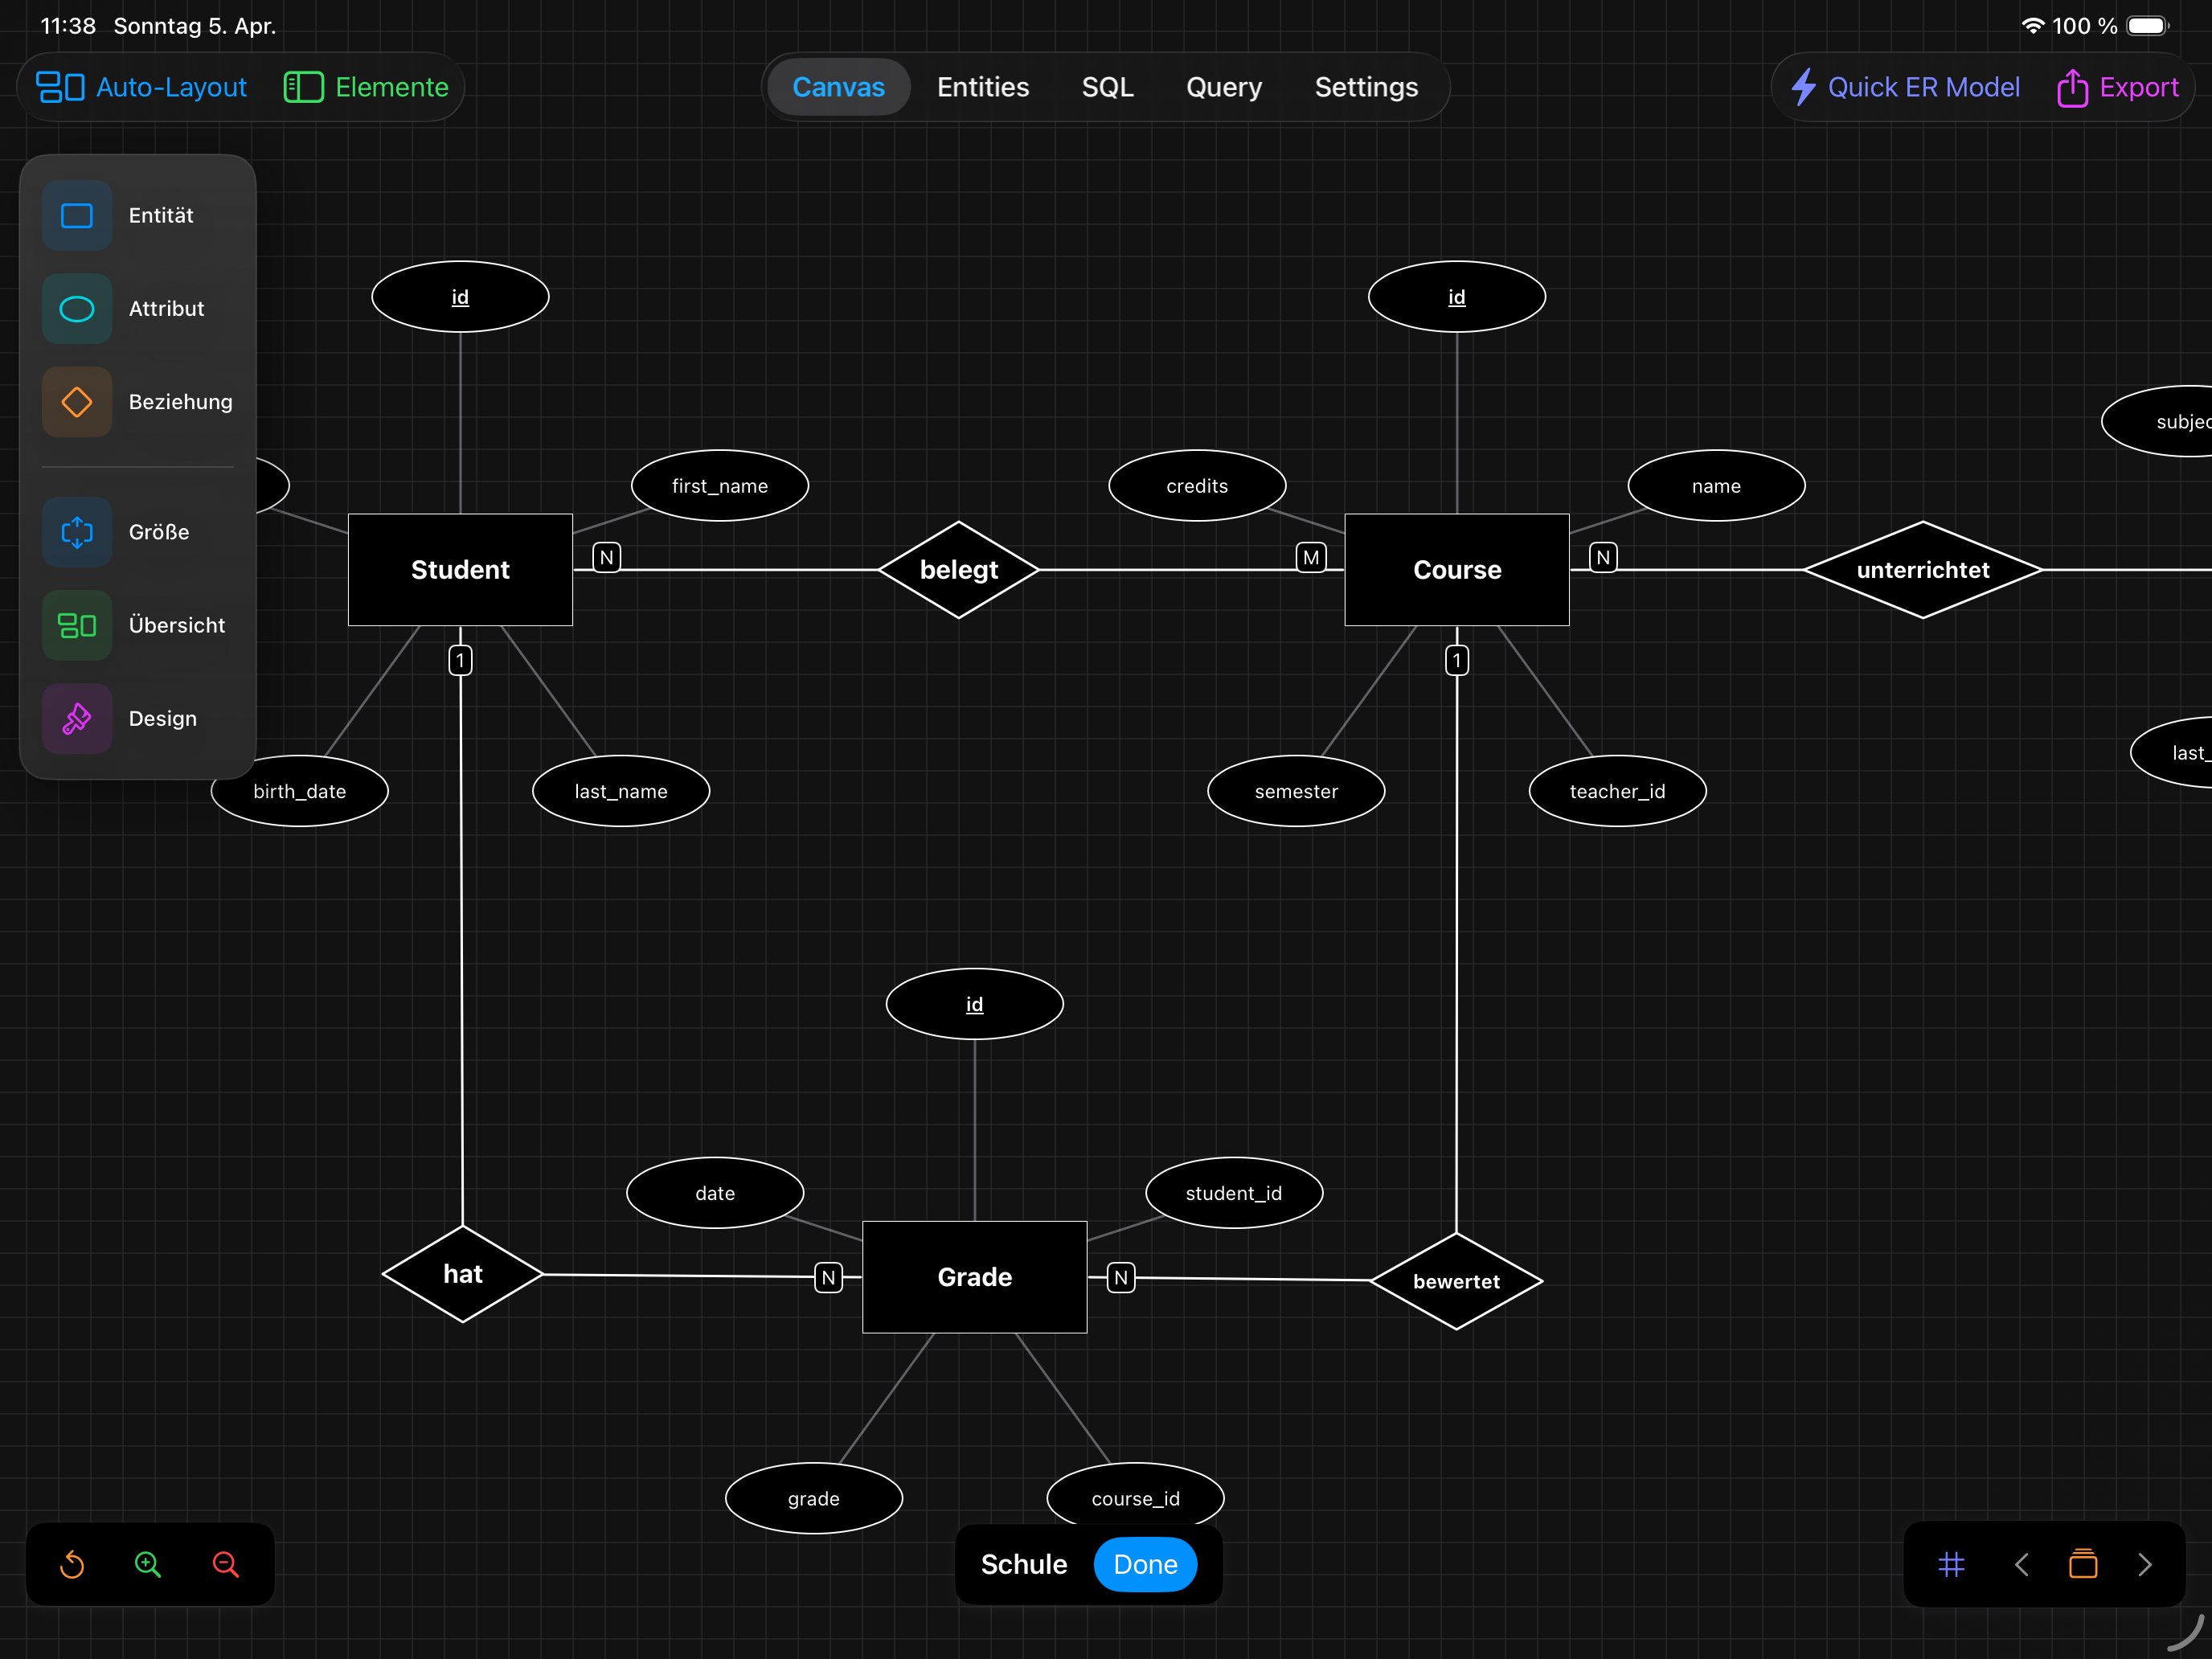This screenshot has height=1659, width=2212.
Task: Switch to the Settings tab
Action: pos(1366,87)
